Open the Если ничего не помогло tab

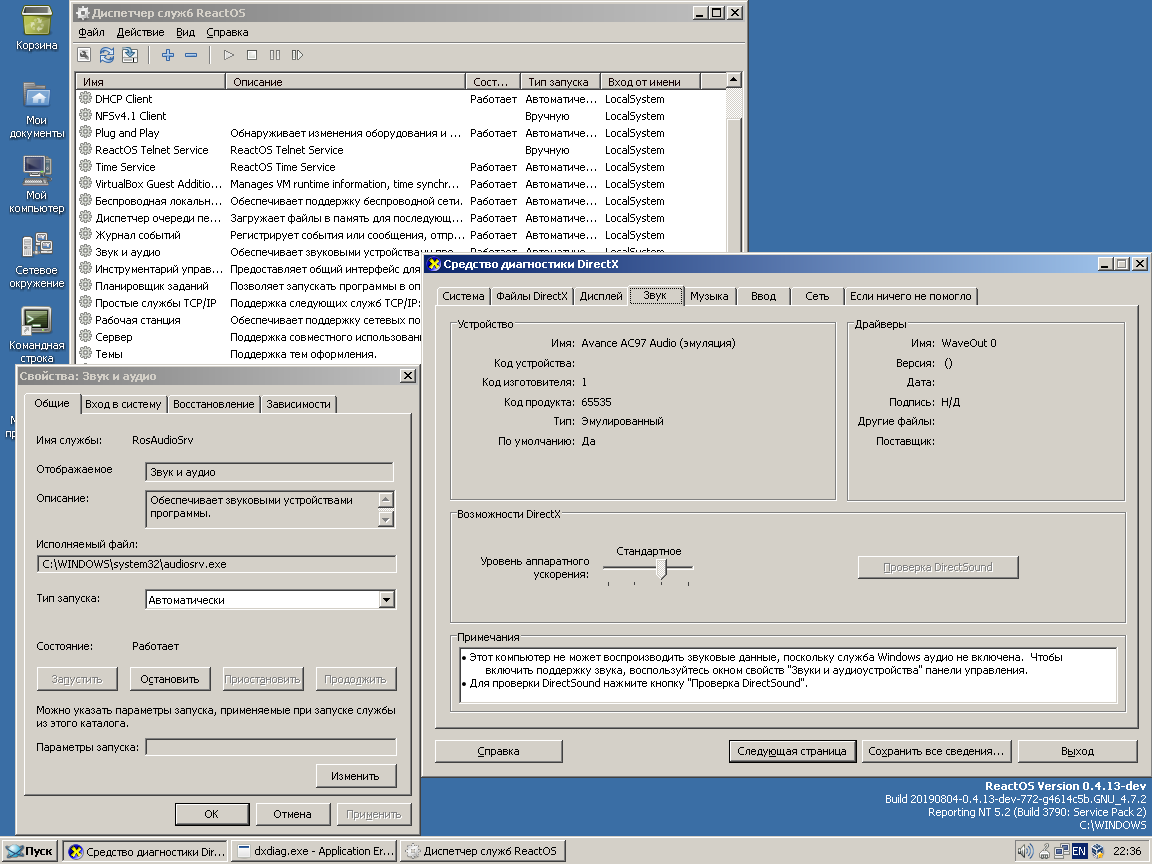pos(910,296)
